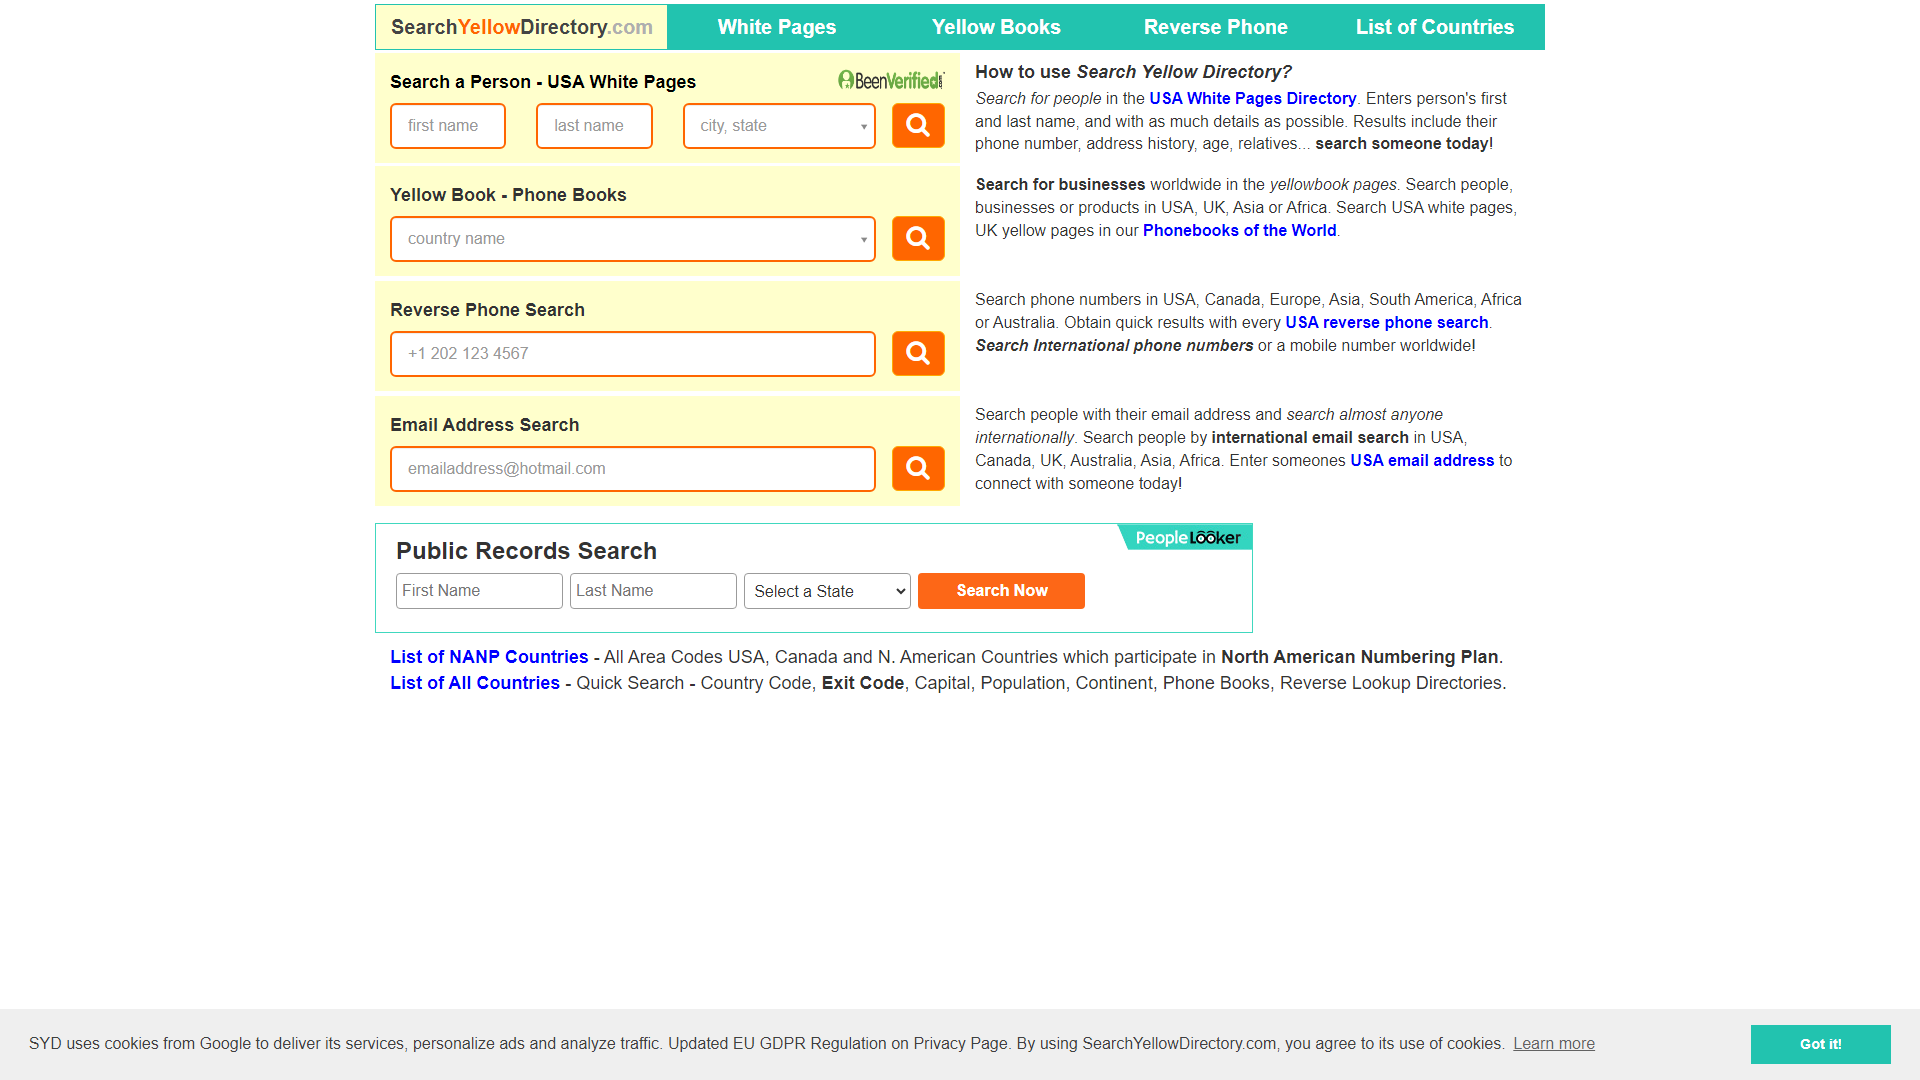1920x1080 pixels.
Task: Click the PeopleLooker logo icon
Action: point(1184,537)
